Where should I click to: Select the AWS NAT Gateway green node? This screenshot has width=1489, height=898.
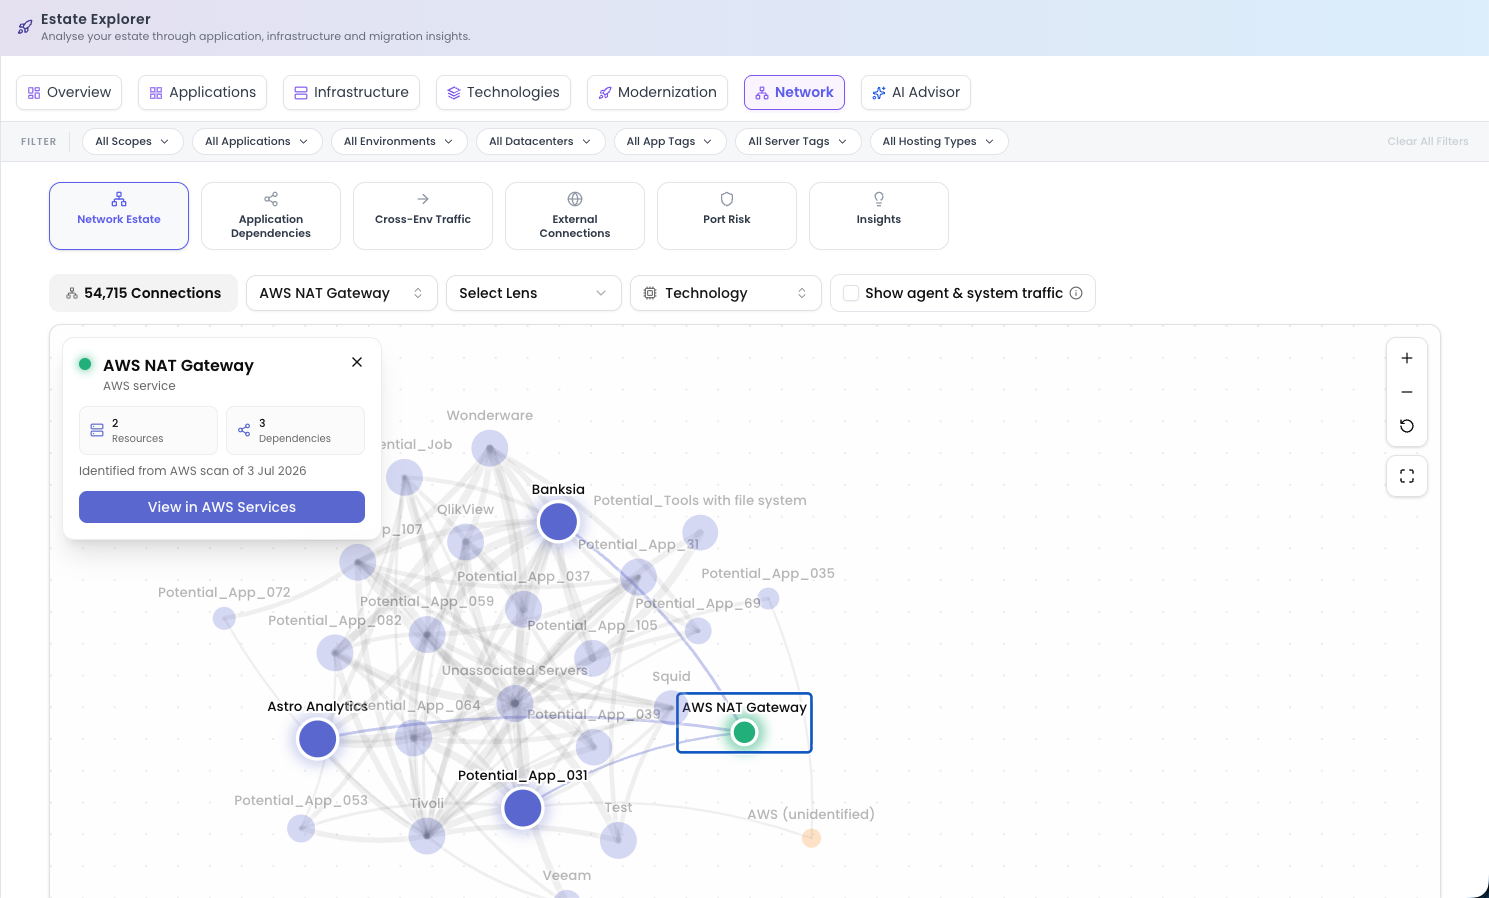(x=744, y=732)
